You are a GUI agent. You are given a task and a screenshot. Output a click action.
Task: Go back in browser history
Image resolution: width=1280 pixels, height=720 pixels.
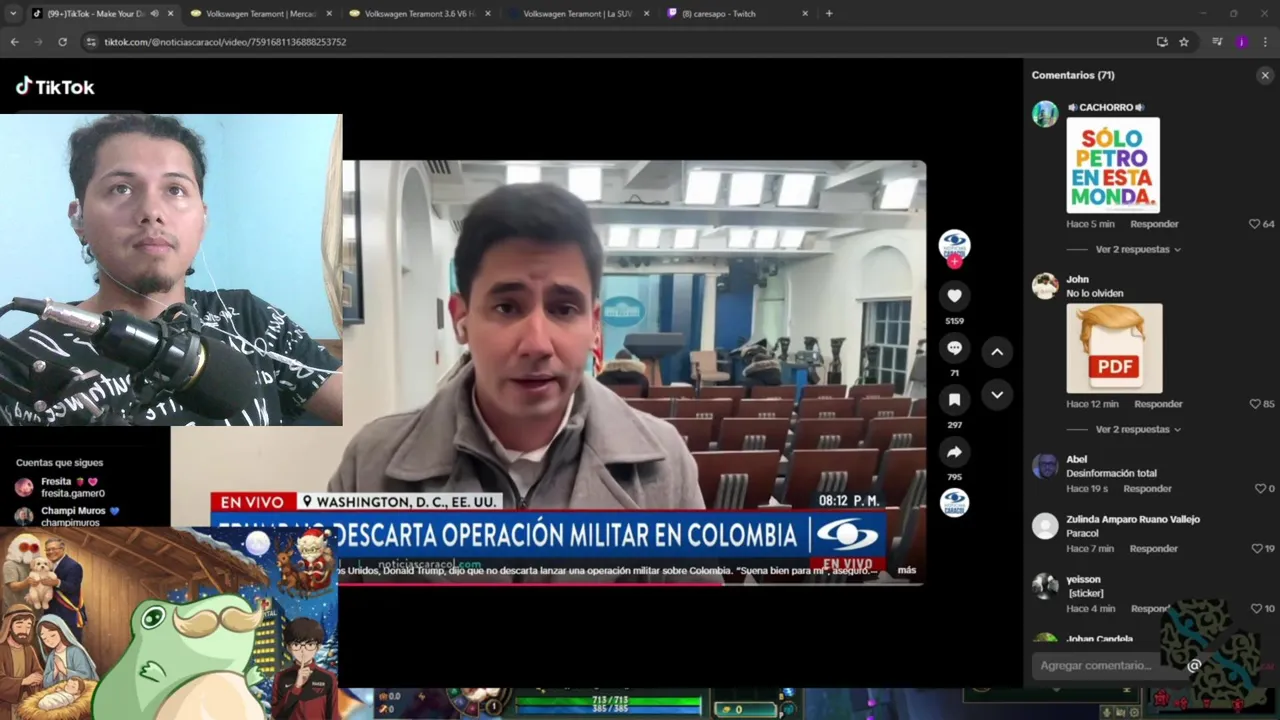pos(14,42)
